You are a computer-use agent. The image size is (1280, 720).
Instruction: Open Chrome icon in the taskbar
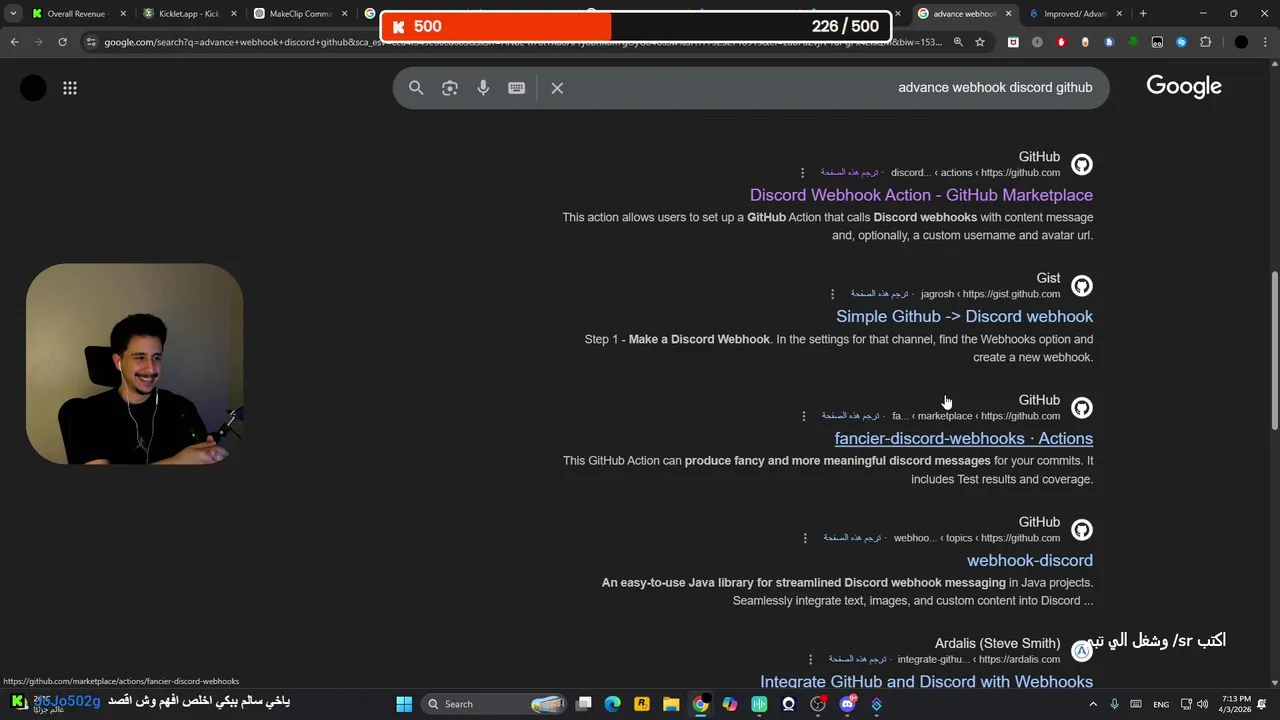click(701, 704)
